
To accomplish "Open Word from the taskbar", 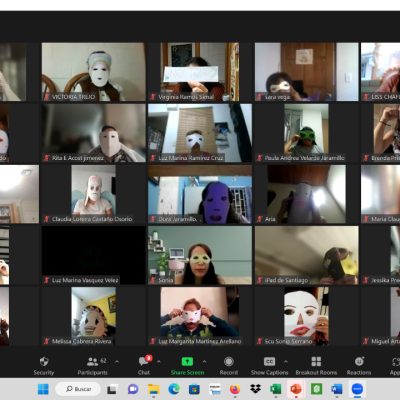I will [337, 389].
